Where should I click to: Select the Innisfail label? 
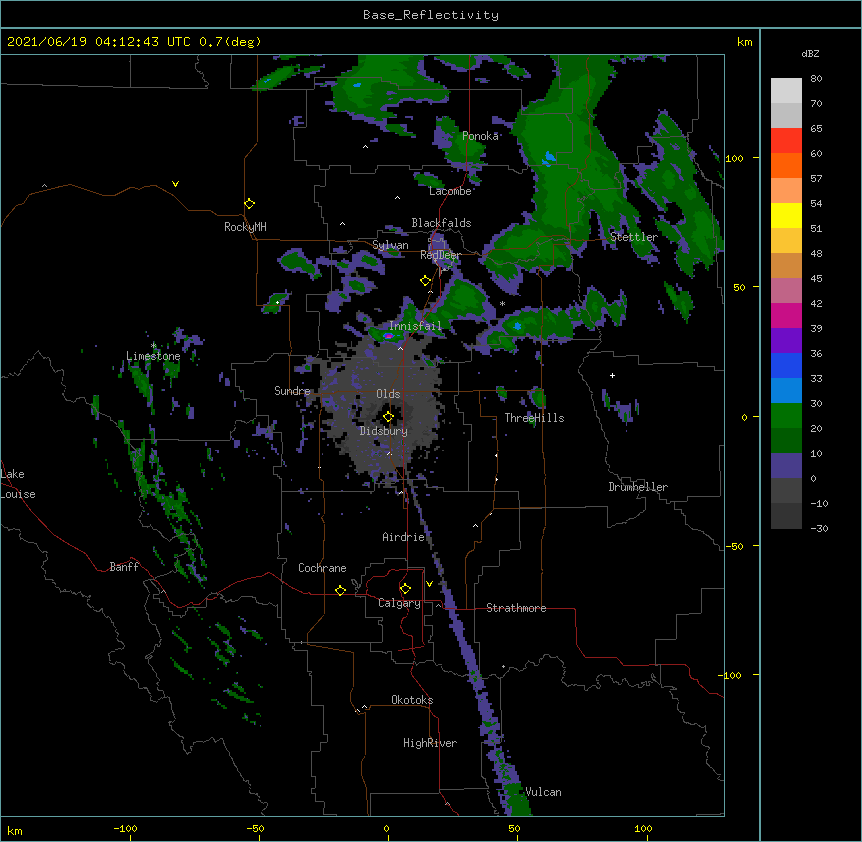(x=415, y=326)
